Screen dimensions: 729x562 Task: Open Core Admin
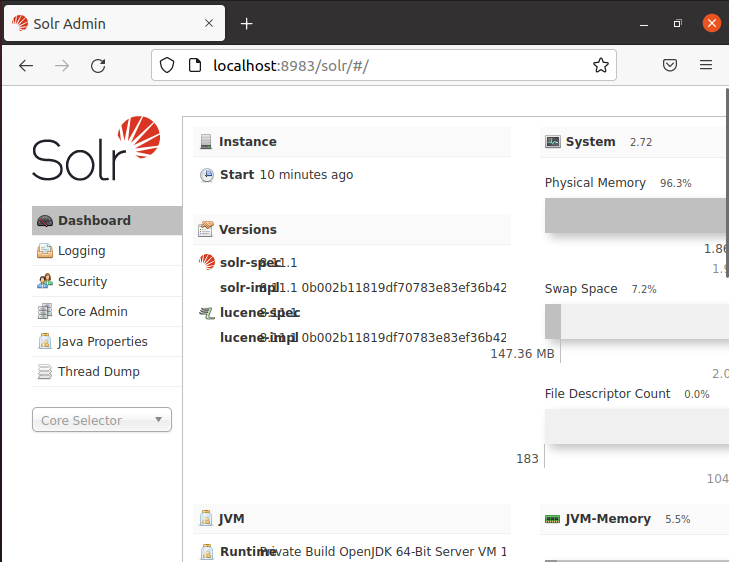(107, 311)
